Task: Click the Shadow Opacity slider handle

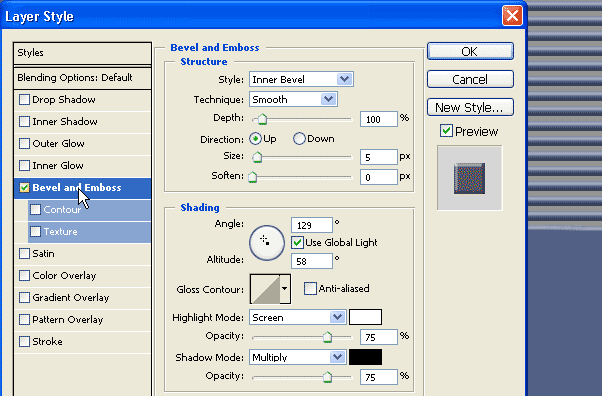Action: pos(327,377)
